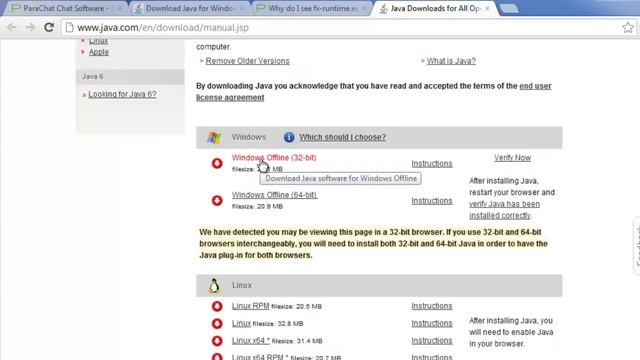The width and height of the screenshot is (640, 360).
Task: Open Instructions for Linux 32.8 MB
Action: (x=432, y=323)
